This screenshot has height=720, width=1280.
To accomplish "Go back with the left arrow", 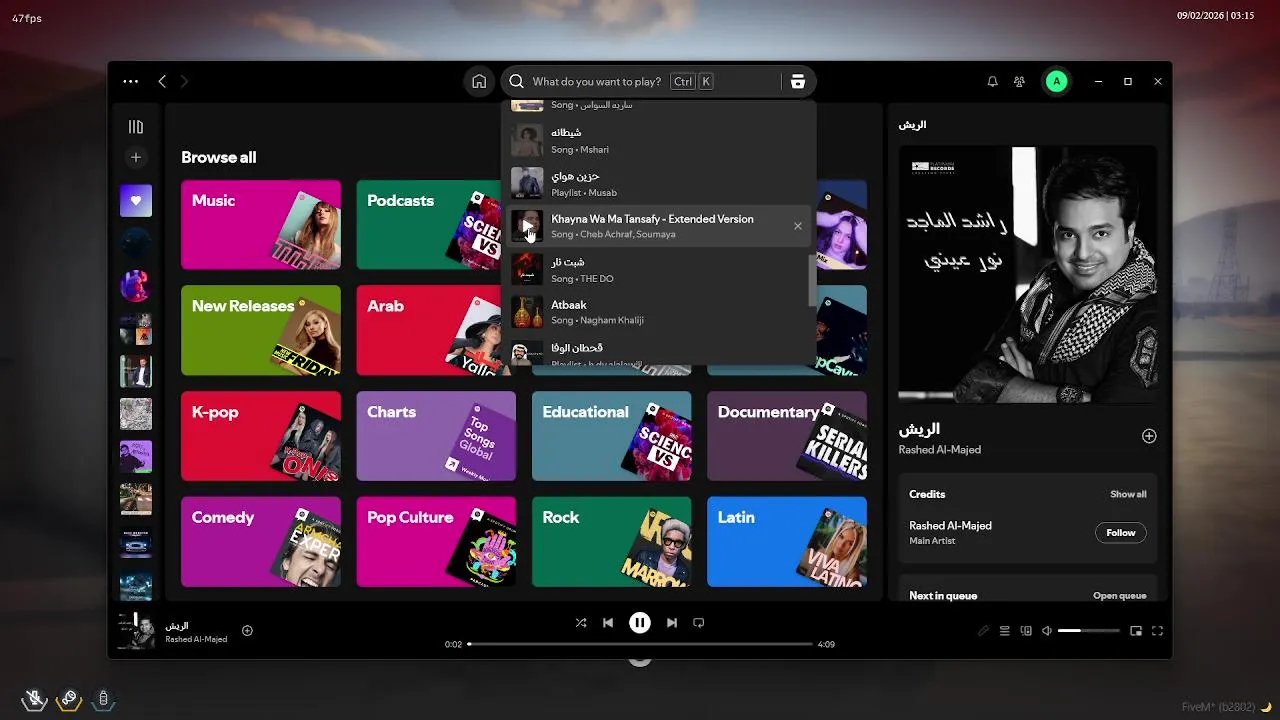I will point(162,82).
